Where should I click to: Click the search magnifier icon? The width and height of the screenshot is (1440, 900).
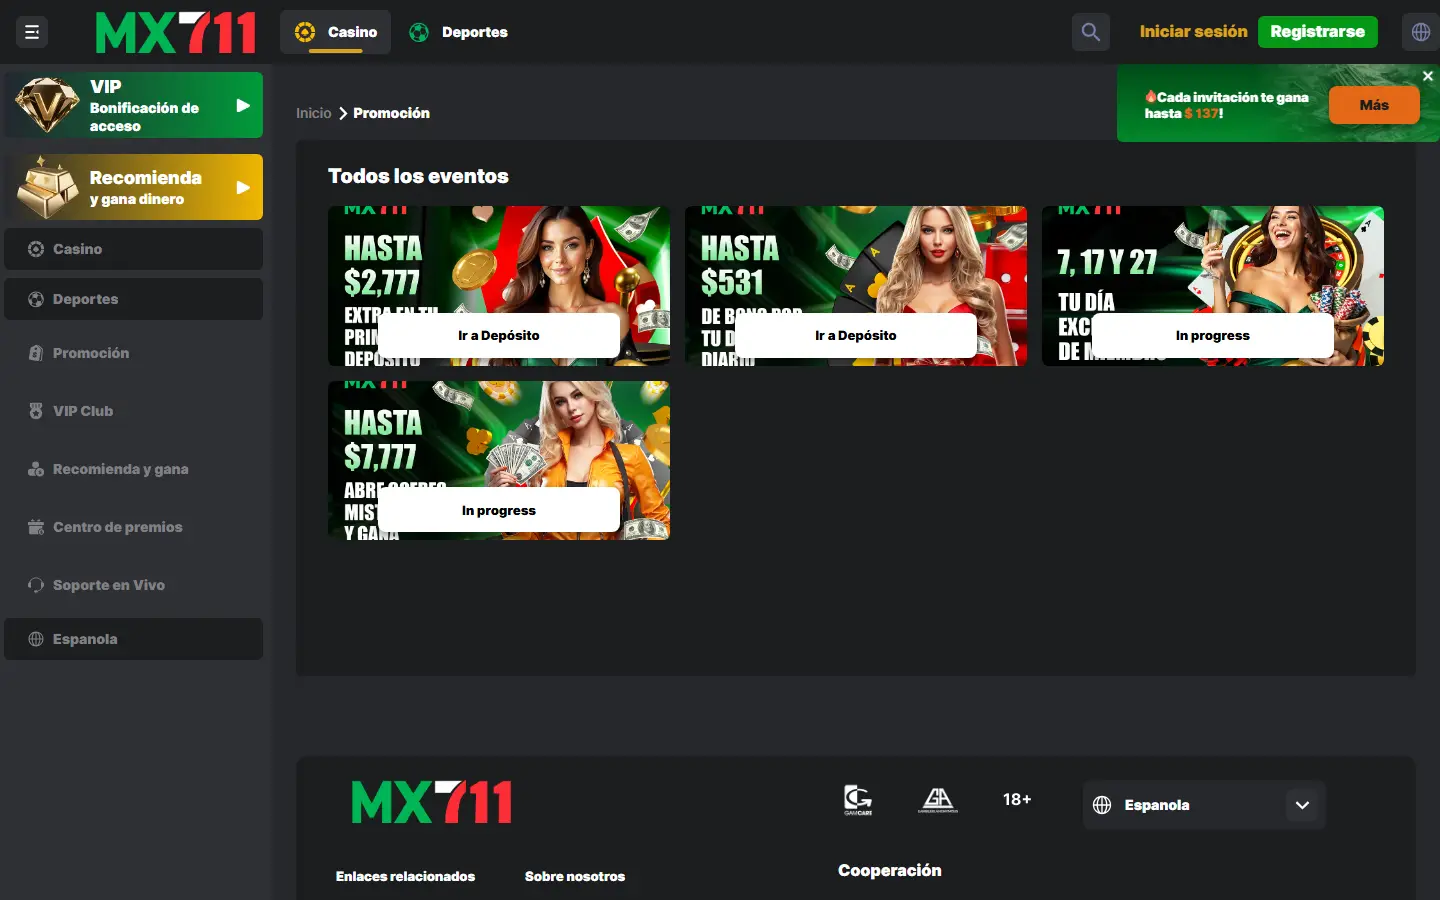click(x=1091, y=32)
